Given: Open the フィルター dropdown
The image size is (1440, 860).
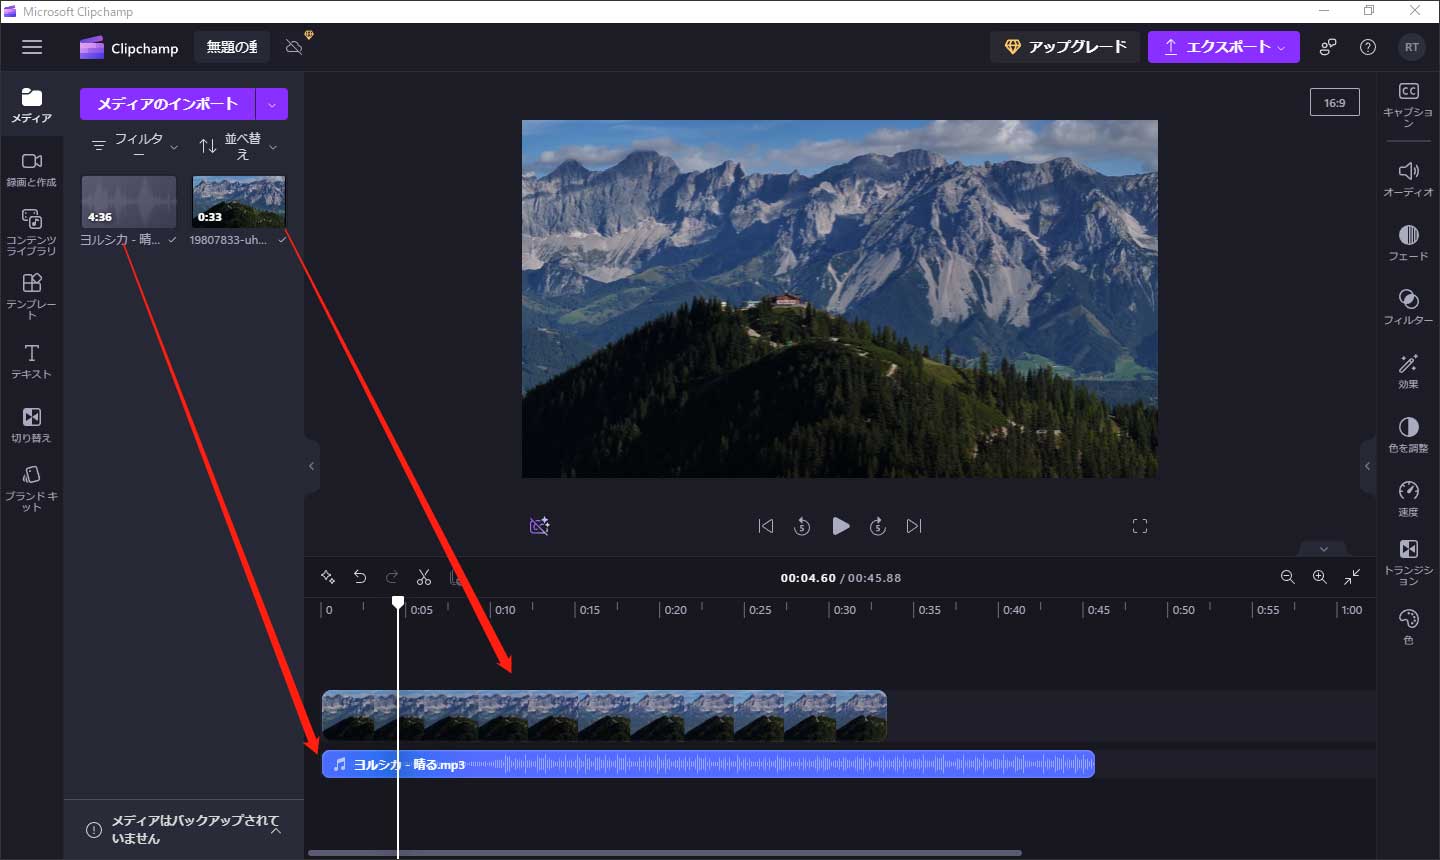Looking at the screenshot, I should point(135,146).
